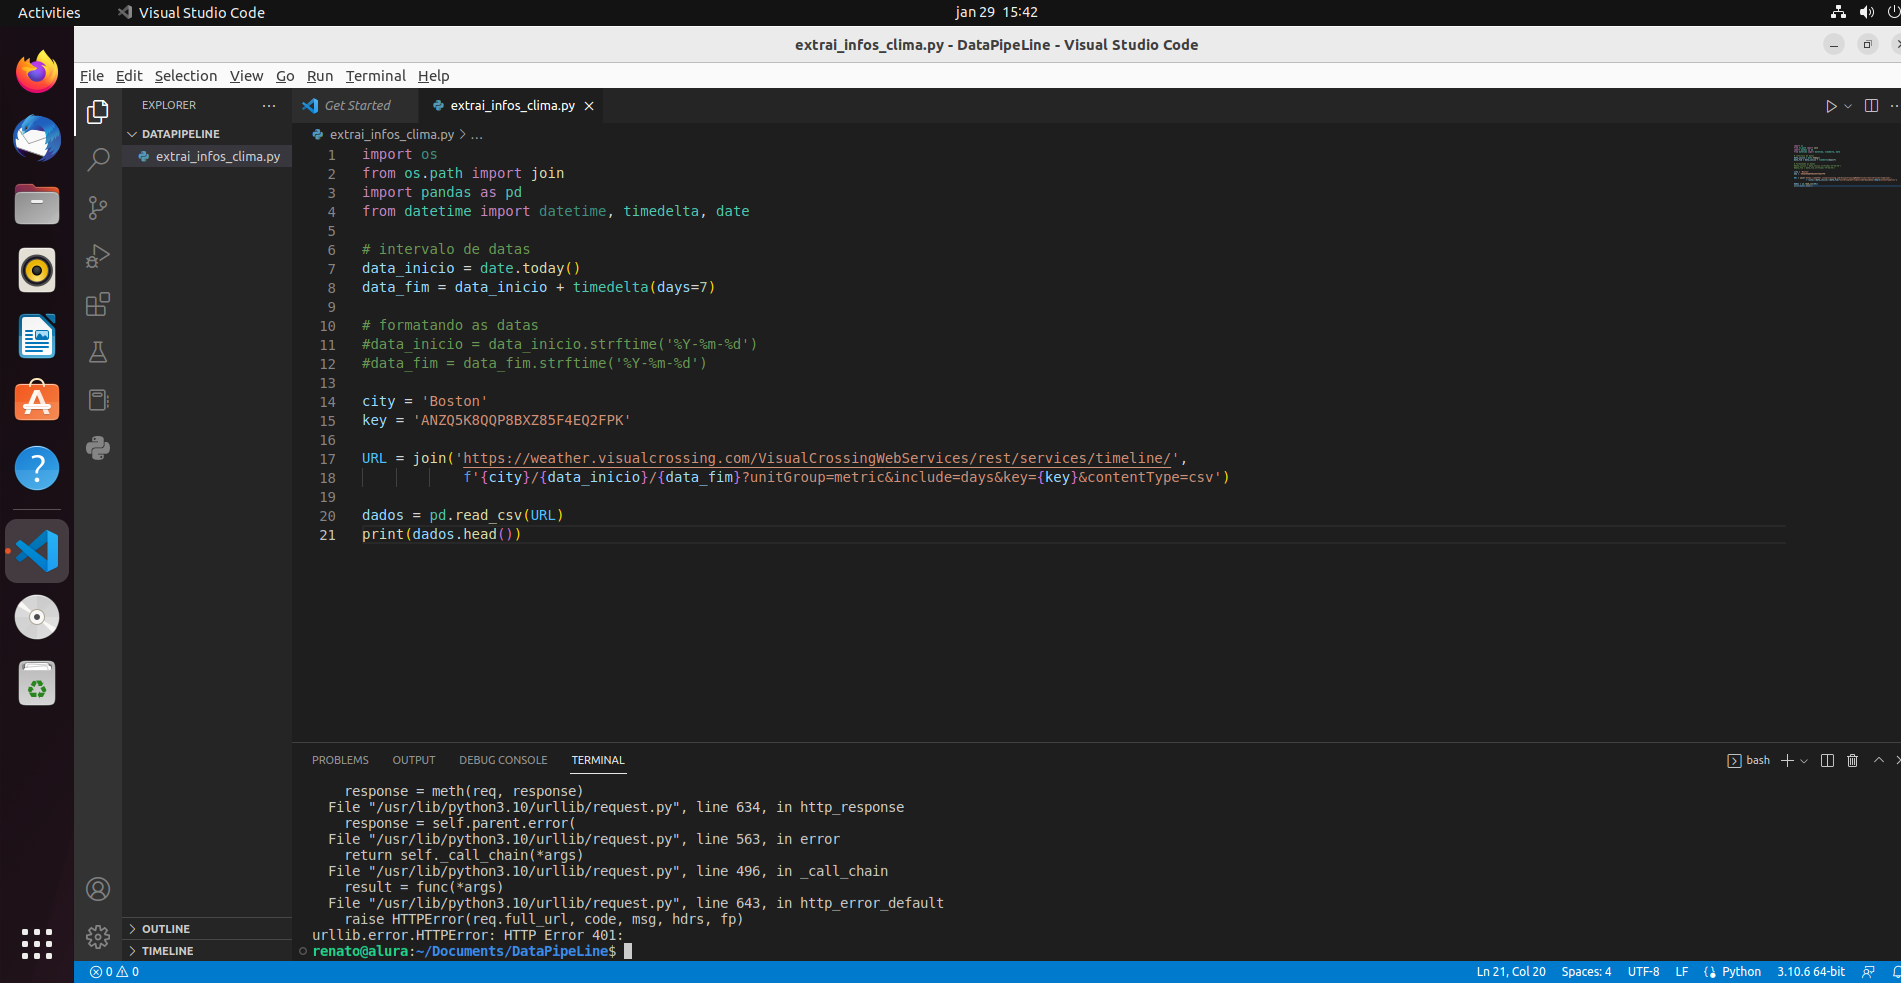The height and width of the screenshot is (983, 1901).
Task: Split the terminal panel
Action: (1827, 761)
